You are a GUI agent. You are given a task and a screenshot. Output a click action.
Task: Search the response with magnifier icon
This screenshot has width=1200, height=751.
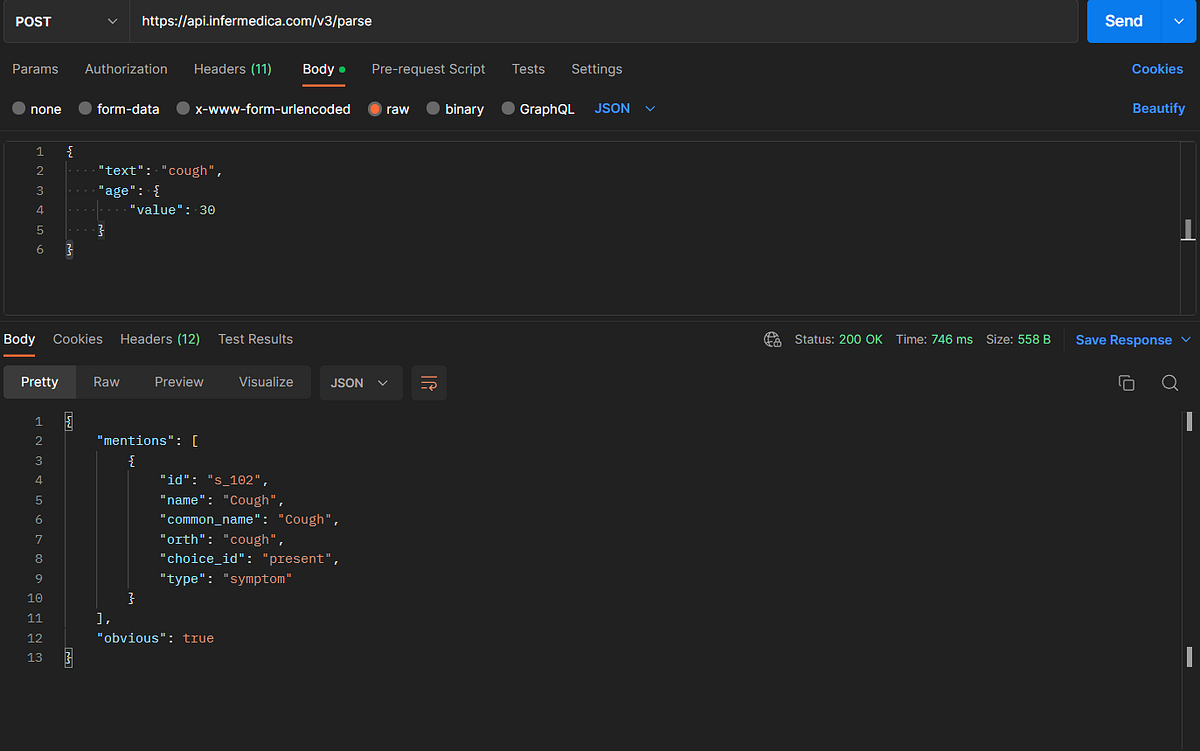coord(1170,383)
